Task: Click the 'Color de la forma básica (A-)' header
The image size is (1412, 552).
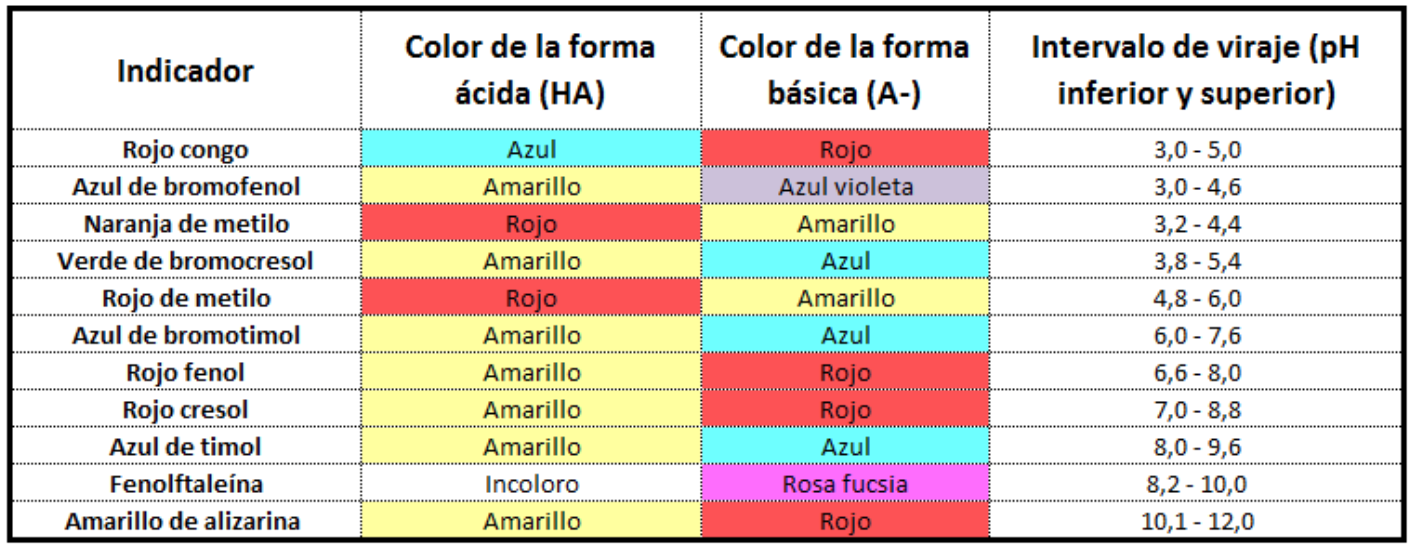Action: click(845, 70)
